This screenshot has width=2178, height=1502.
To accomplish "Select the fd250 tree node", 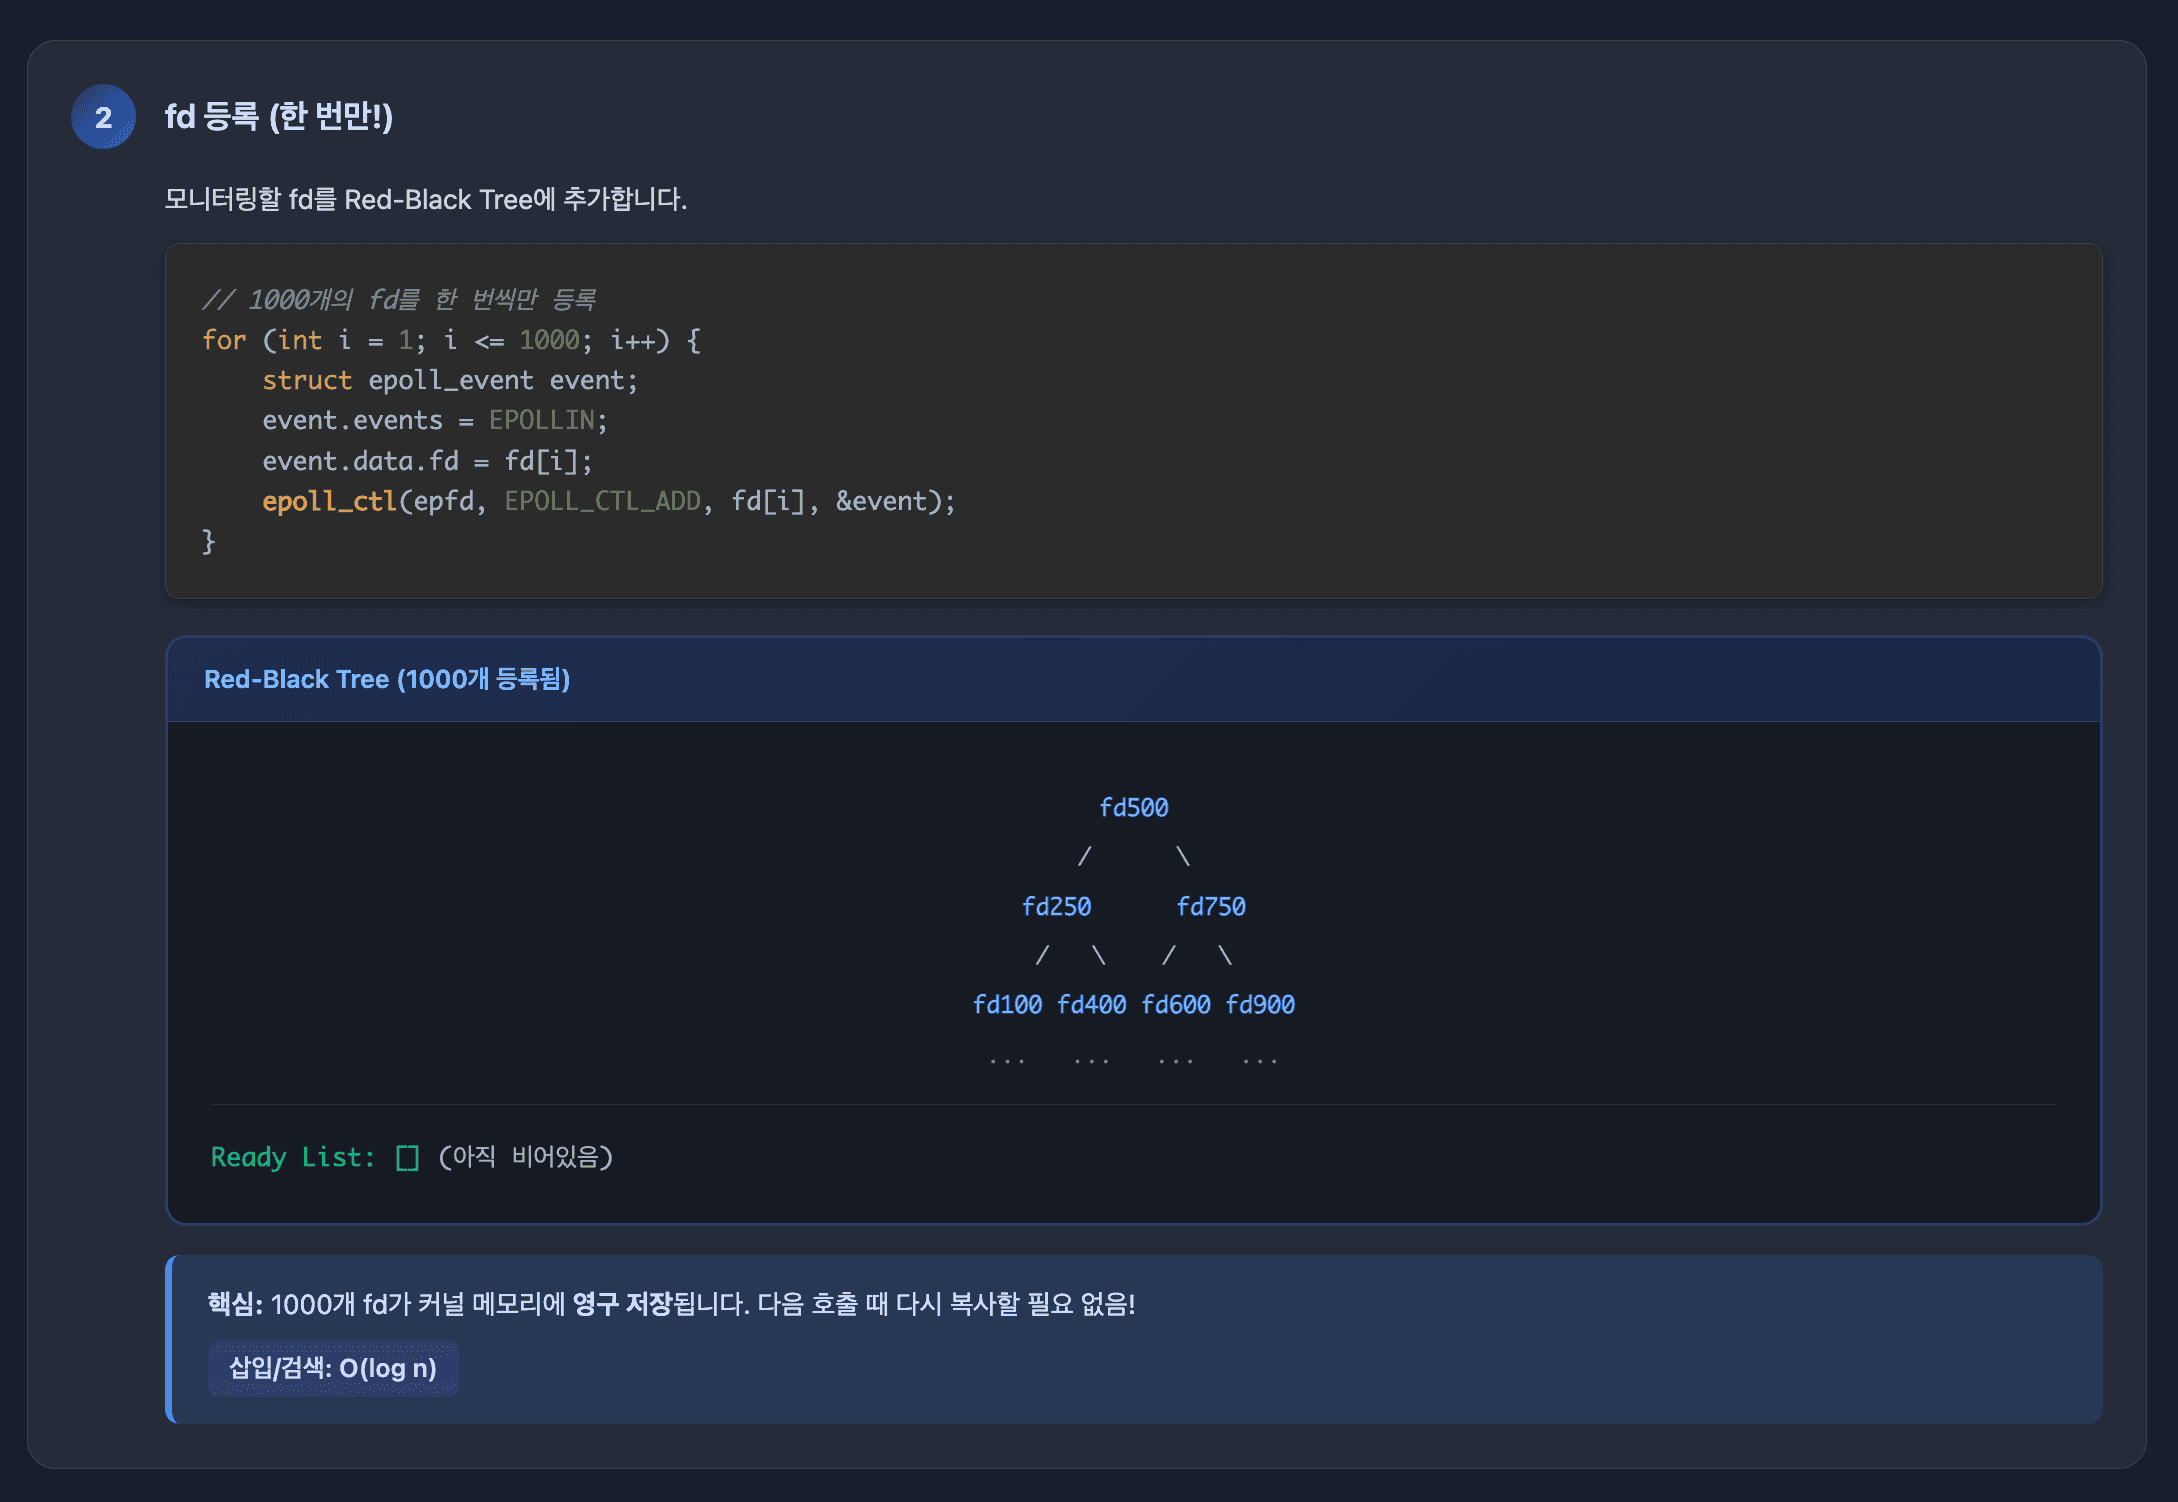I will tap(1056, 907).
